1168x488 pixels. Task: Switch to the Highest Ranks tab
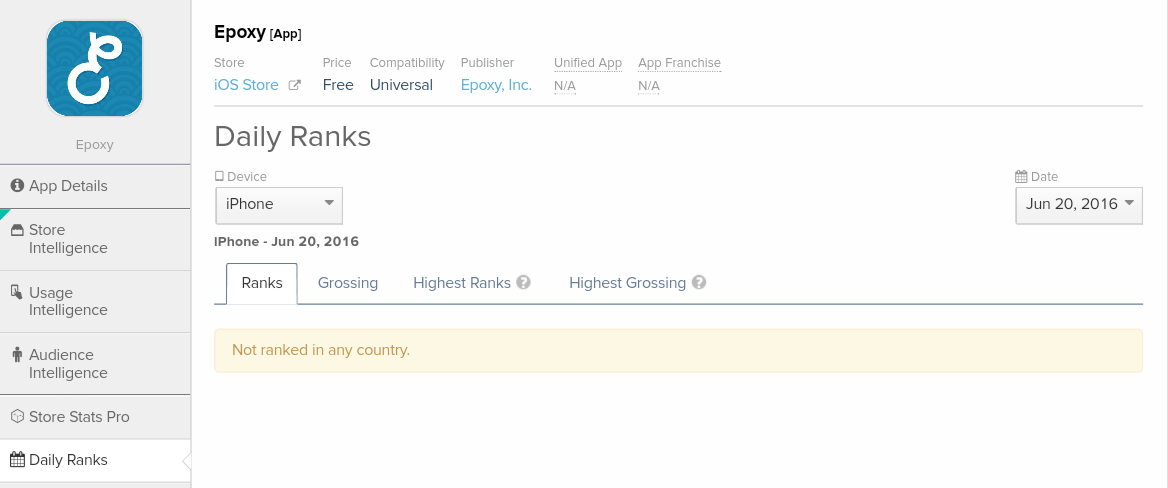tap(462, 283)
